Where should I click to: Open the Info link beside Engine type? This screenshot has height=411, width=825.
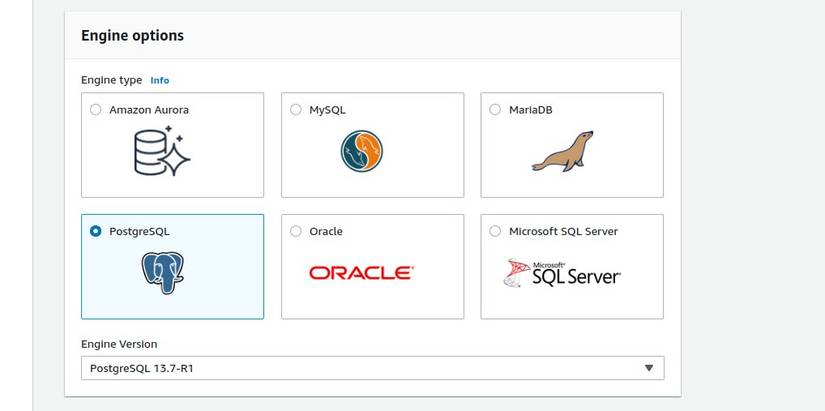pos(160,80)
